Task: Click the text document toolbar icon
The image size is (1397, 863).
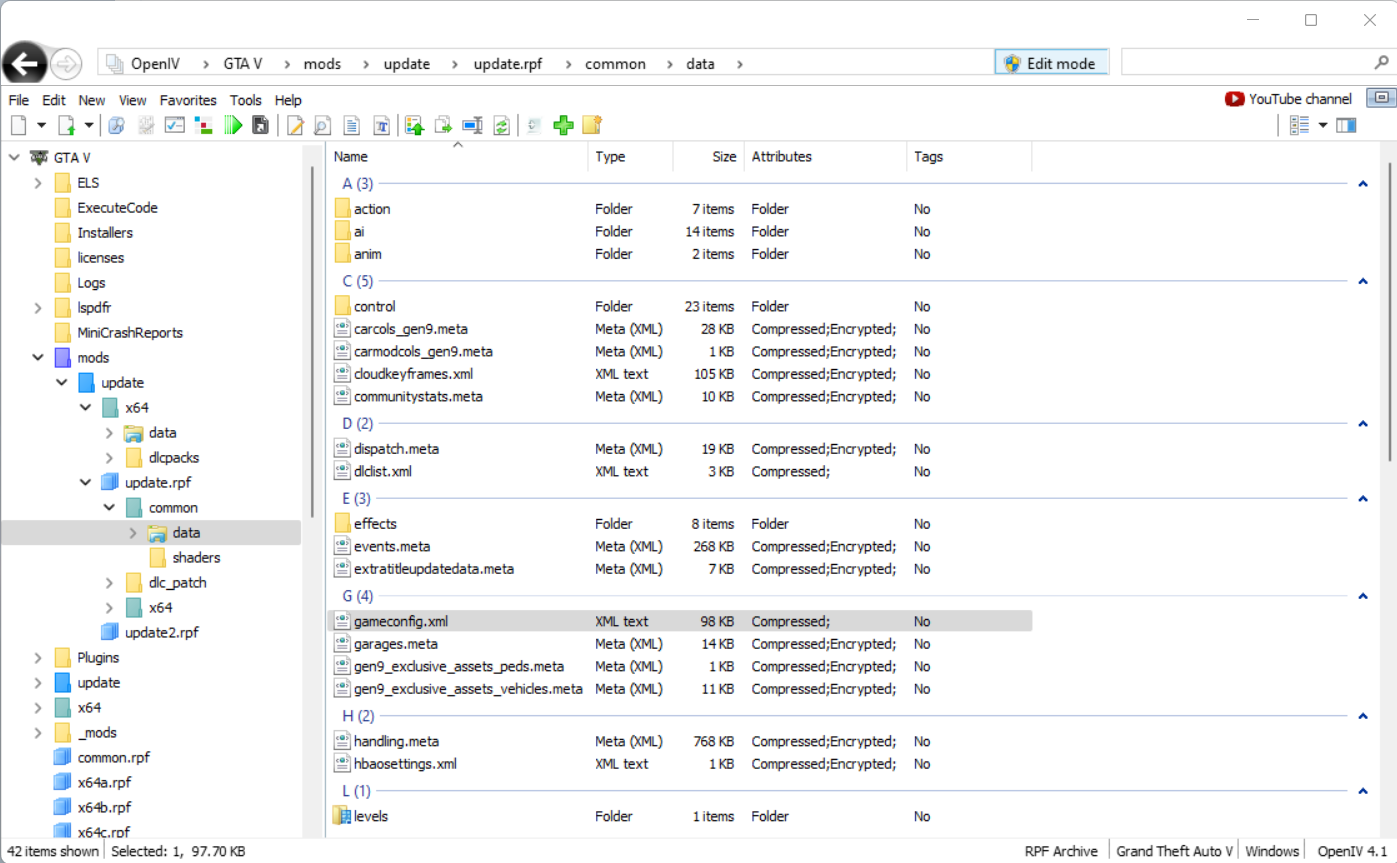Action: coord(351,125)
